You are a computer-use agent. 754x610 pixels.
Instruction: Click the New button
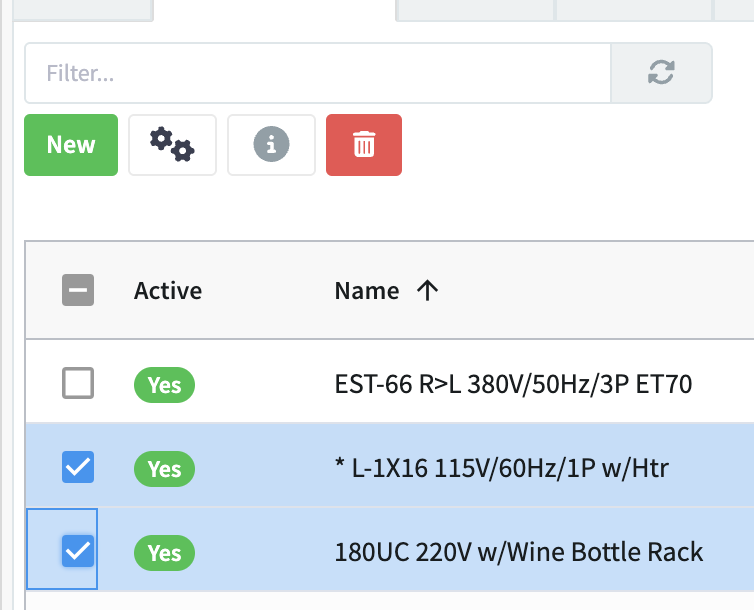[71, 145]
